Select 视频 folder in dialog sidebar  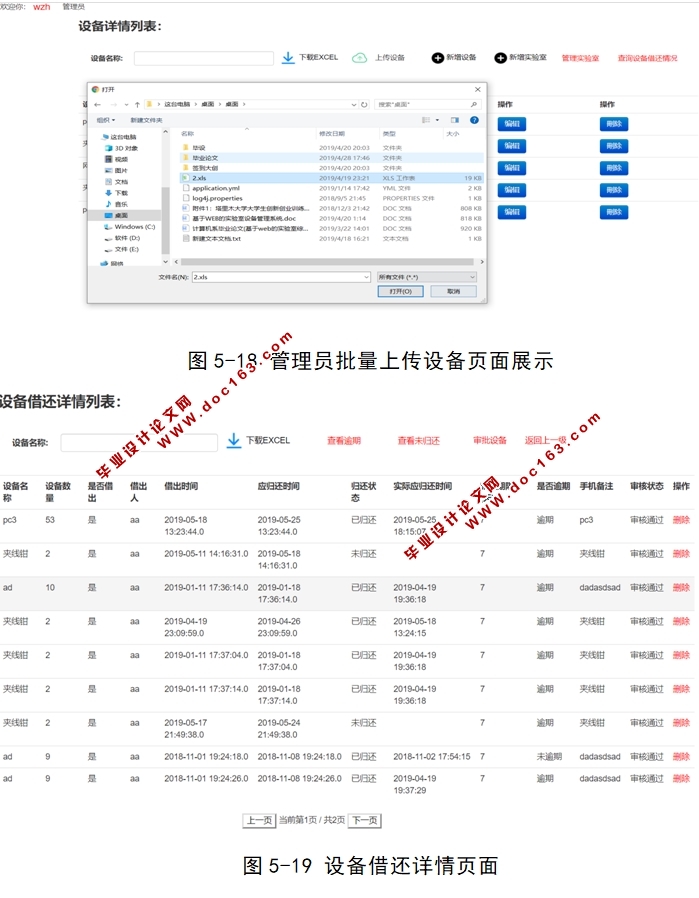(x=117, y=159)
